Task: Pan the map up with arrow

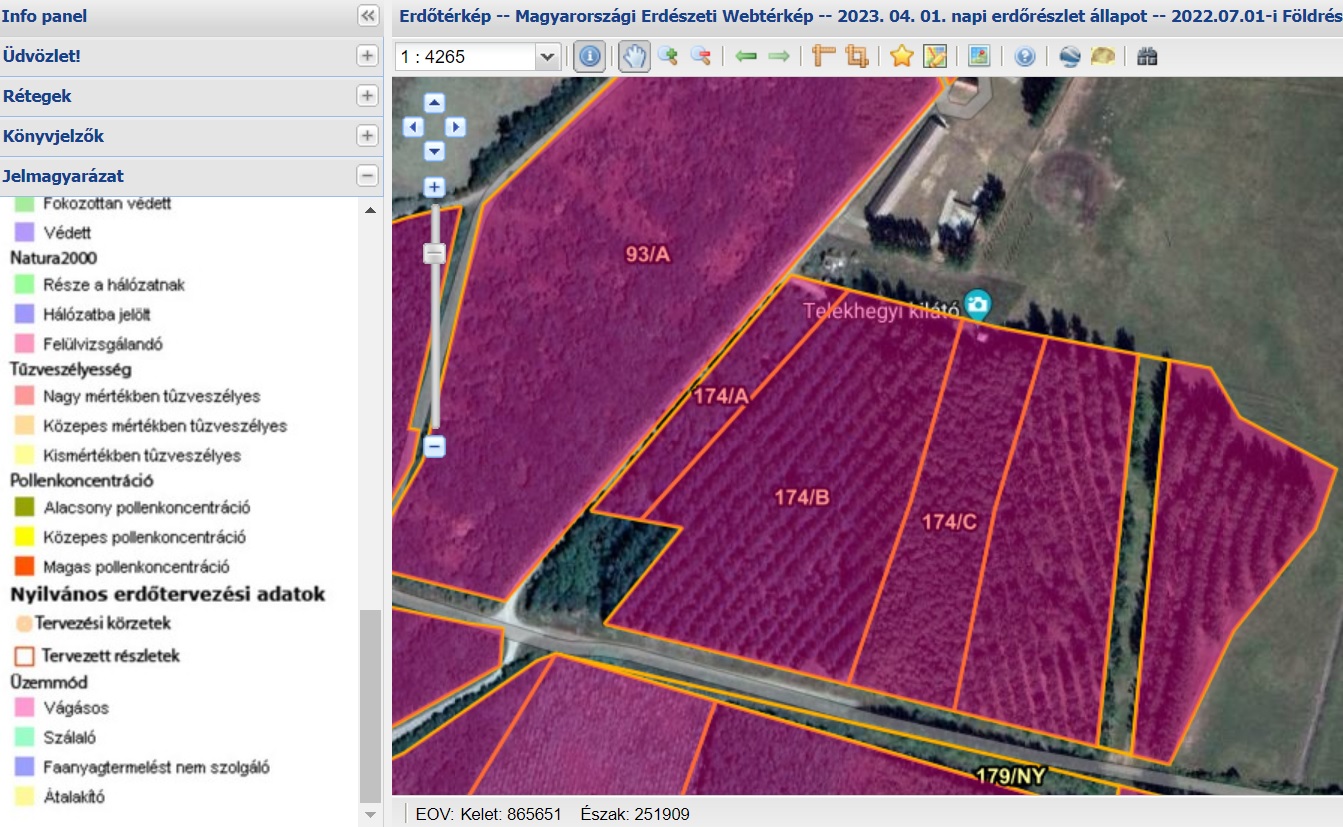Action: (x=434, y=103)
